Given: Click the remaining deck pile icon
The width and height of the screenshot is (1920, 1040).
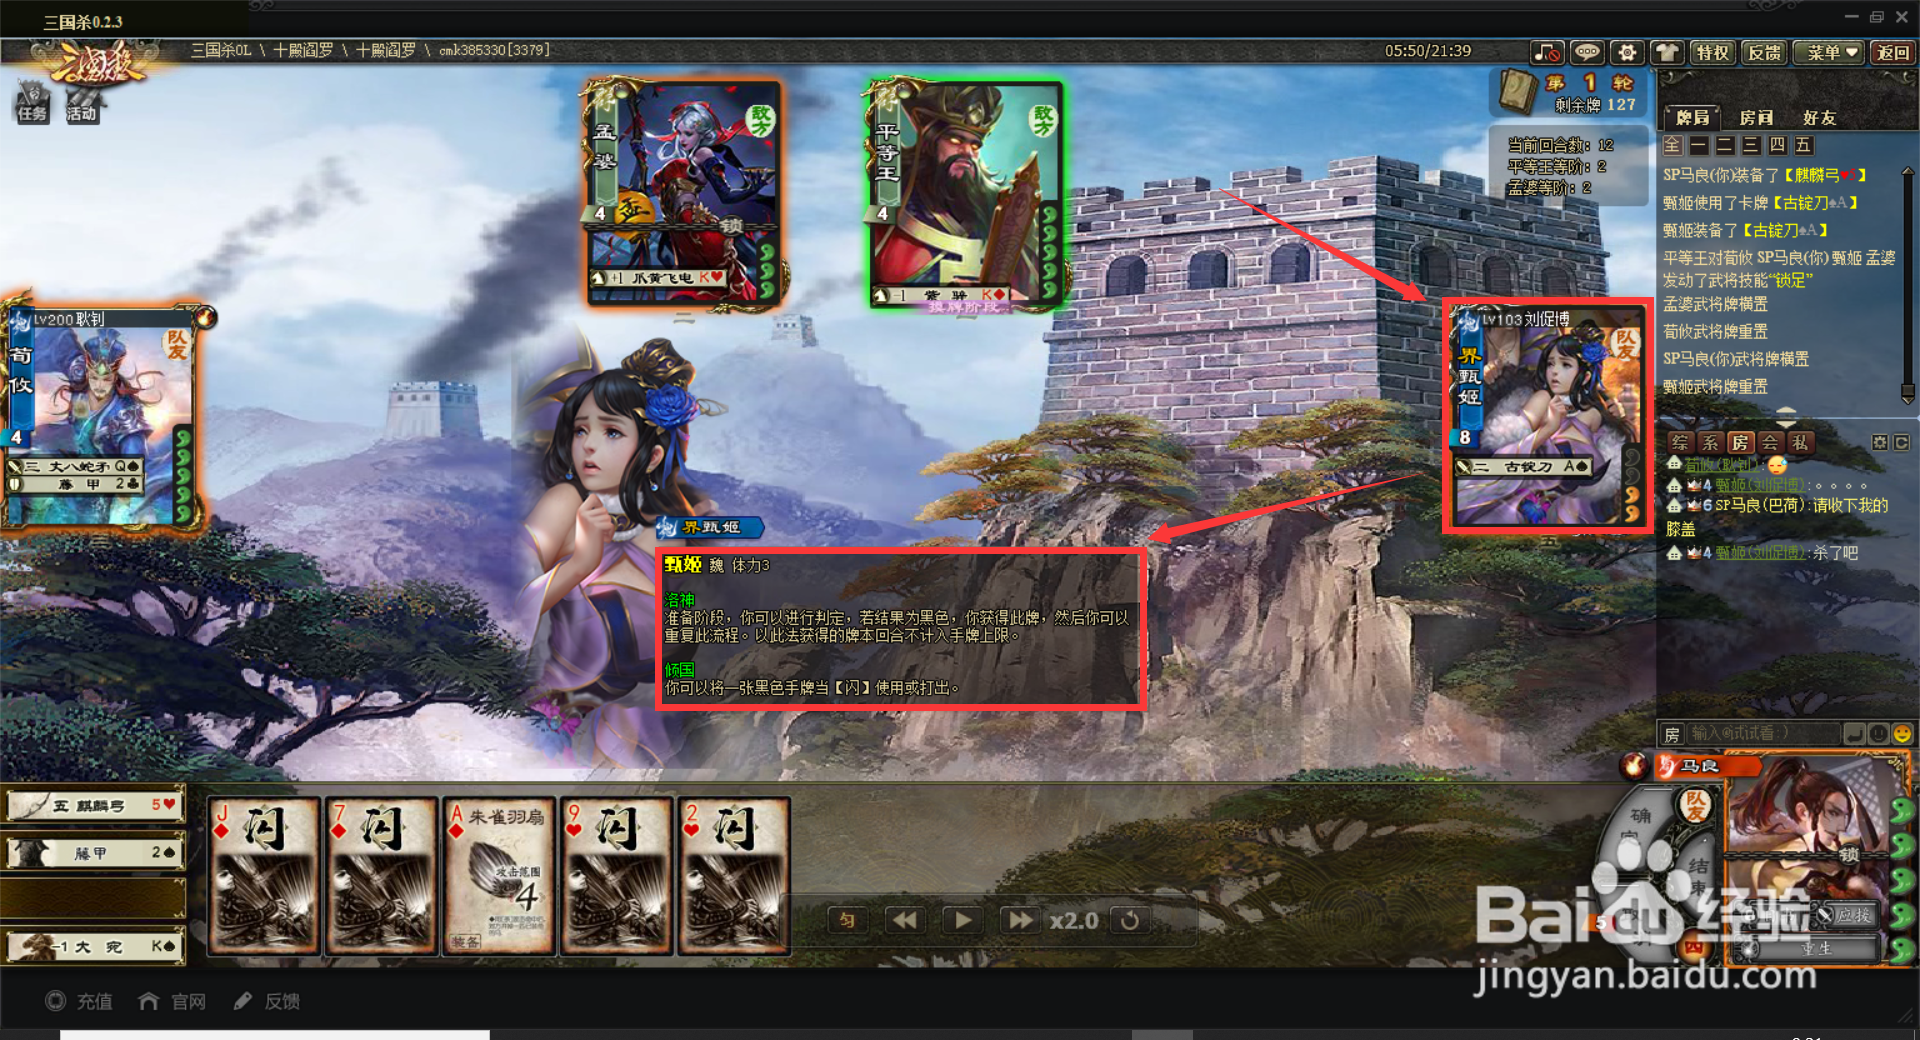Looking at the screenshot, I should point(1517,91).
